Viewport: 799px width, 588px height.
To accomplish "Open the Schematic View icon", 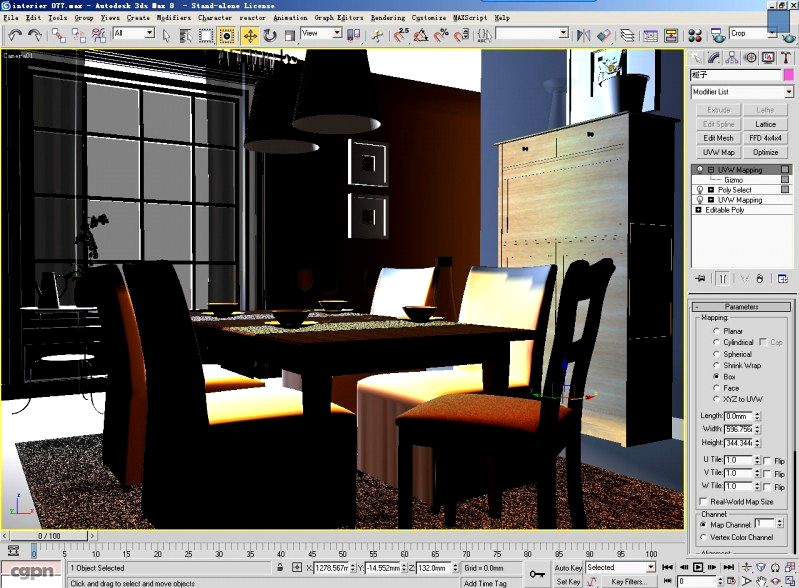I will click(671, 35).
